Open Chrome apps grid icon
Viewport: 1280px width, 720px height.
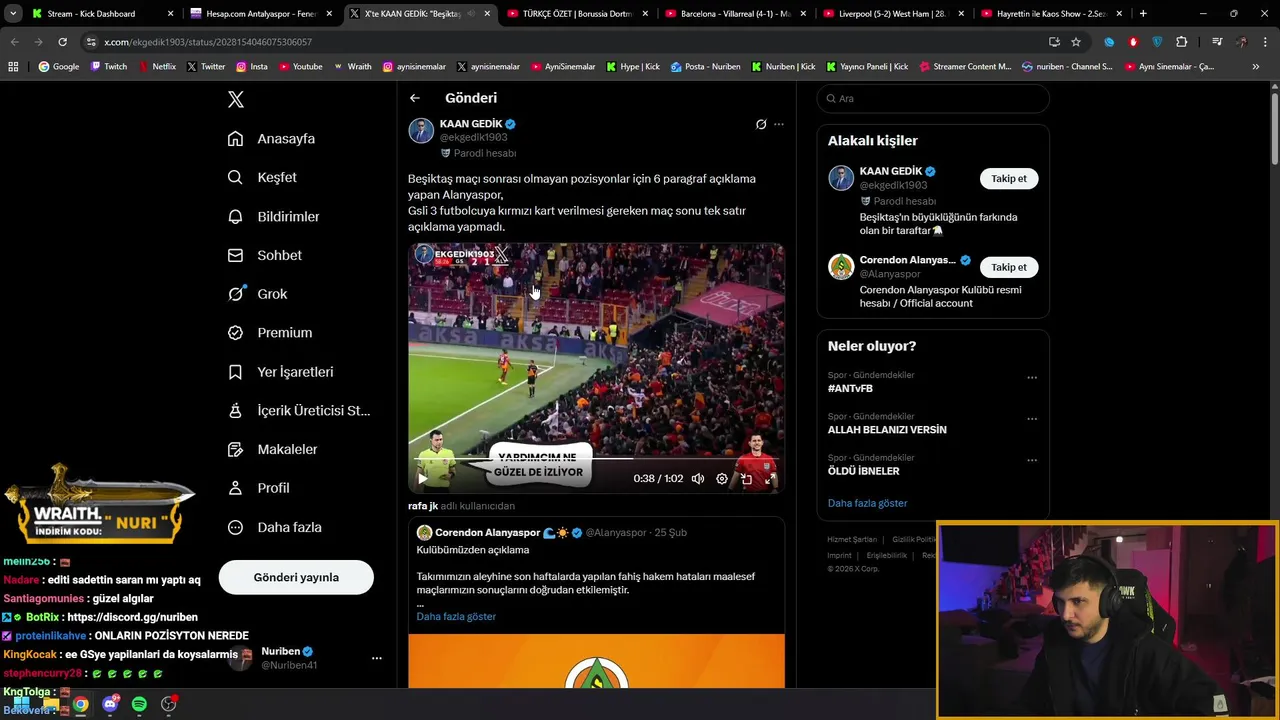(x=13, y=67)
